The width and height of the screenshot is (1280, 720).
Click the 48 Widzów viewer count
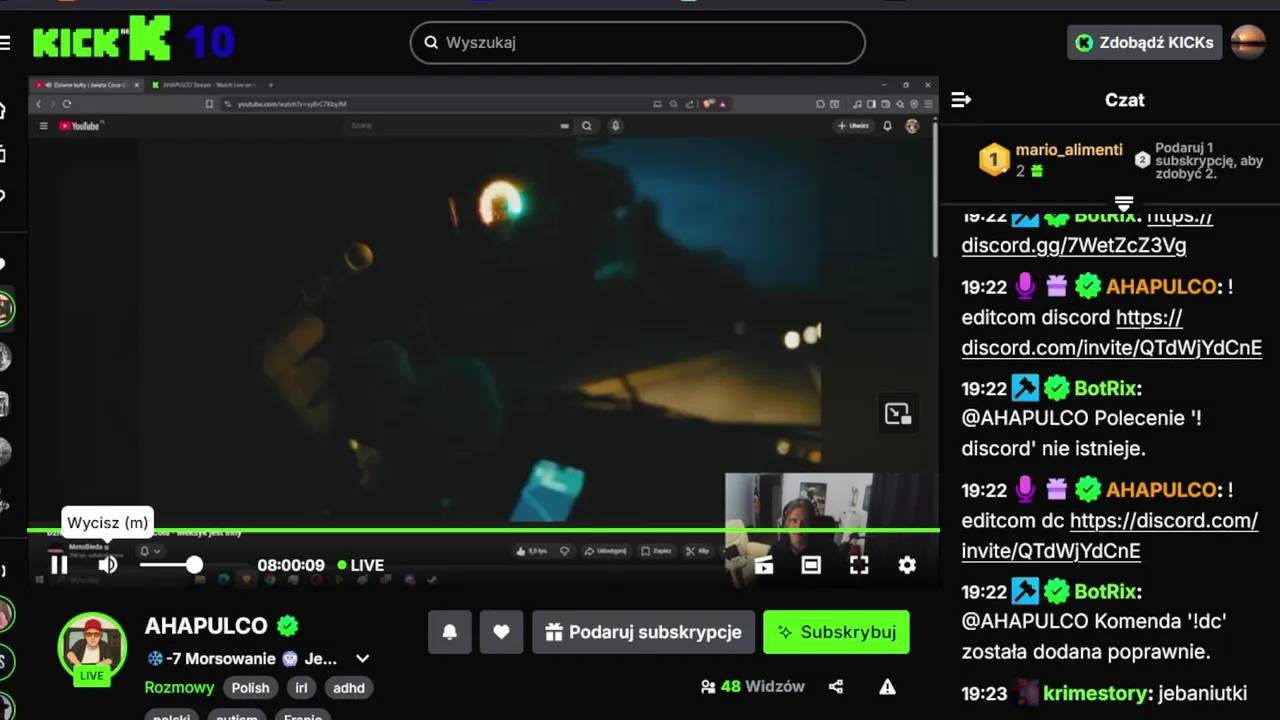pyautogui.click(x=752, y=687)
